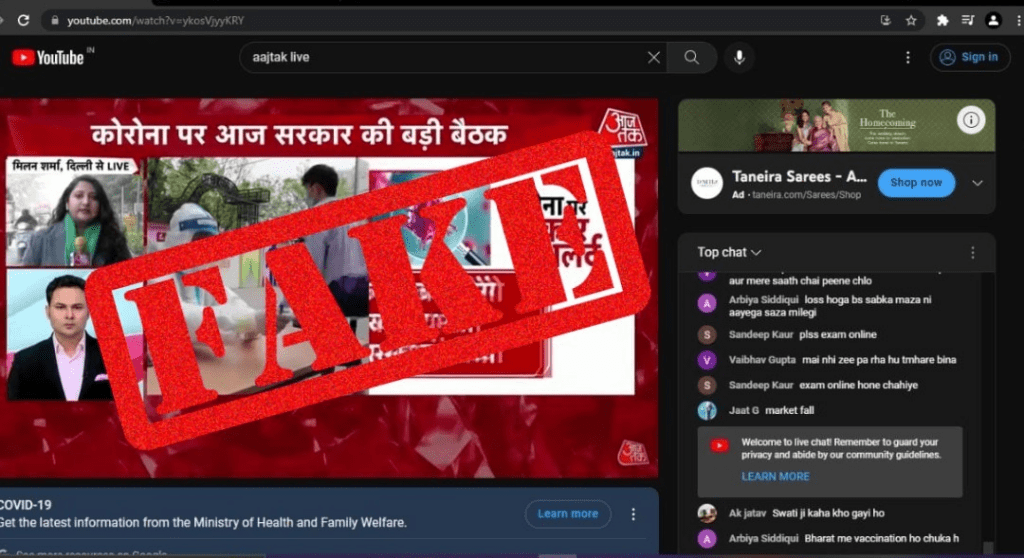Image resolution: width=1024 pixels, height=558 pixels.
Task: Open YouTube settings three-dot menu
Action: point(908,57)
